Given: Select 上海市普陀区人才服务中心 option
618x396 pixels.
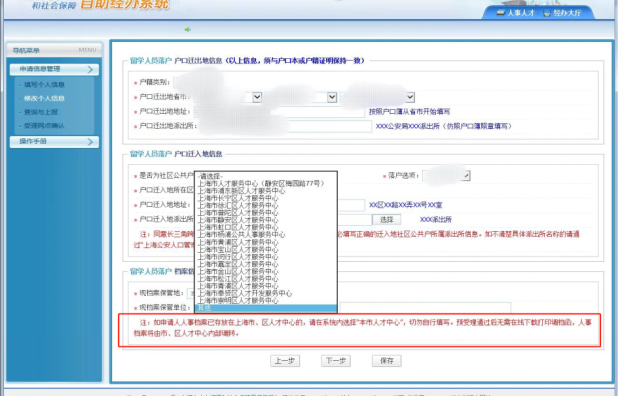Looking at the screenshot, I should (x=266, y=213).
